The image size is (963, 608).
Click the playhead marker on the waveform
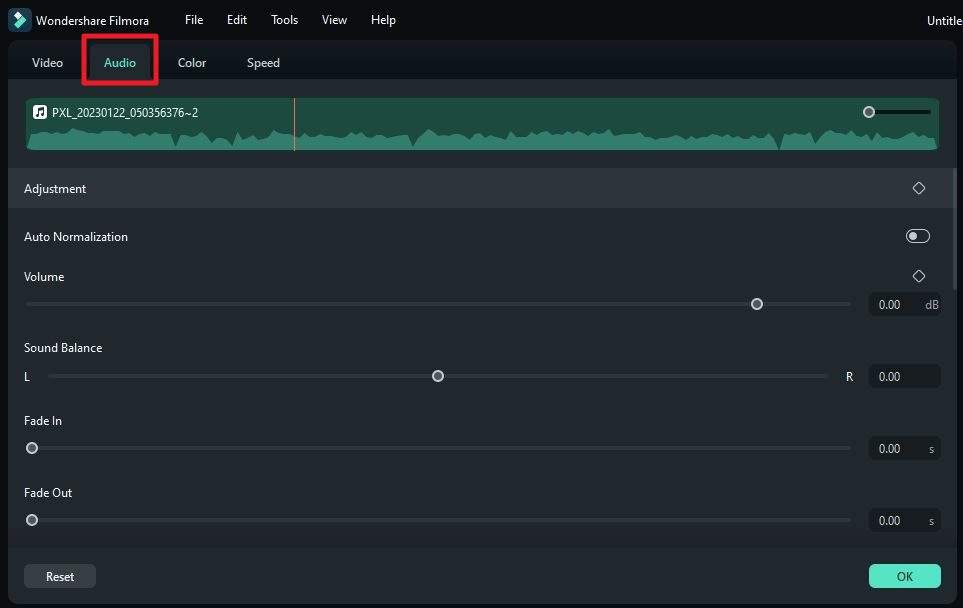click(294, 124)
